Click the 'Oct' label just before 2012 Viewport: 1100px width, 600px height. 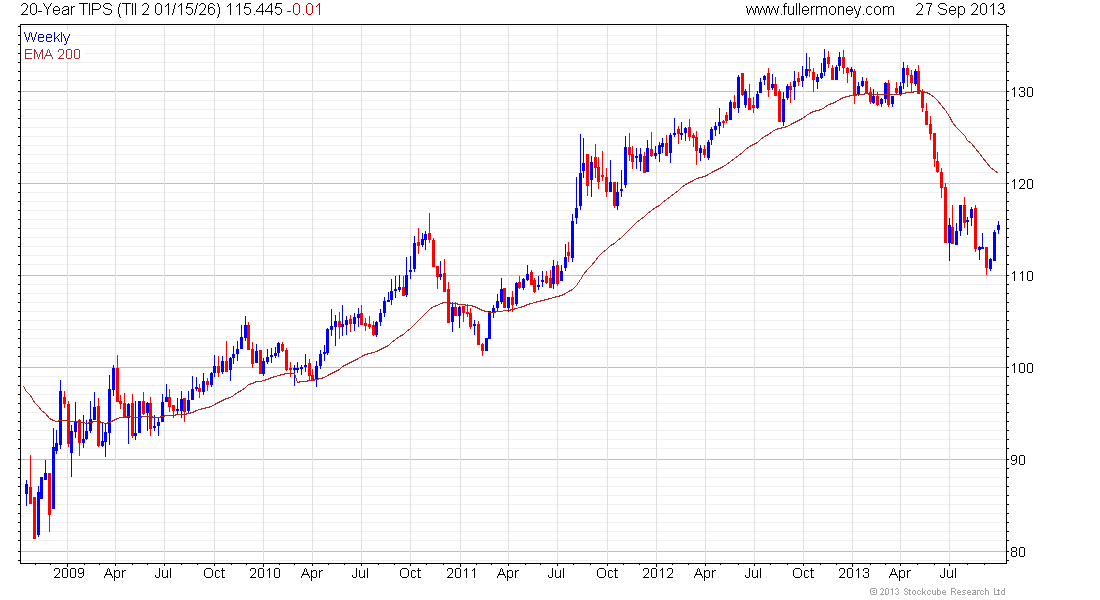pos(607,573)
